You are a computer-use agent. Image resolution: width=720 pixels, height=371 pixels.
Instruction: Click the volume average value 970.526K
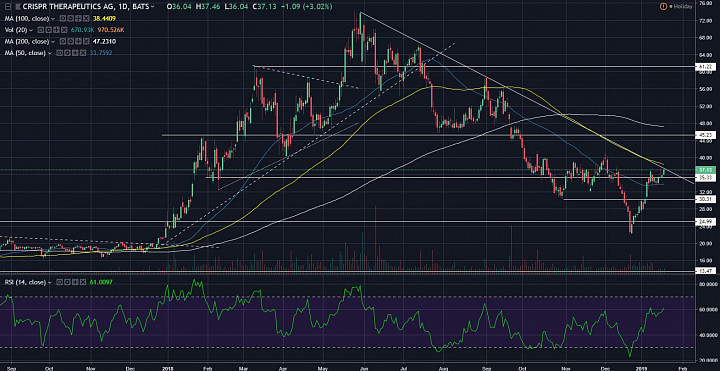(111, 30)
